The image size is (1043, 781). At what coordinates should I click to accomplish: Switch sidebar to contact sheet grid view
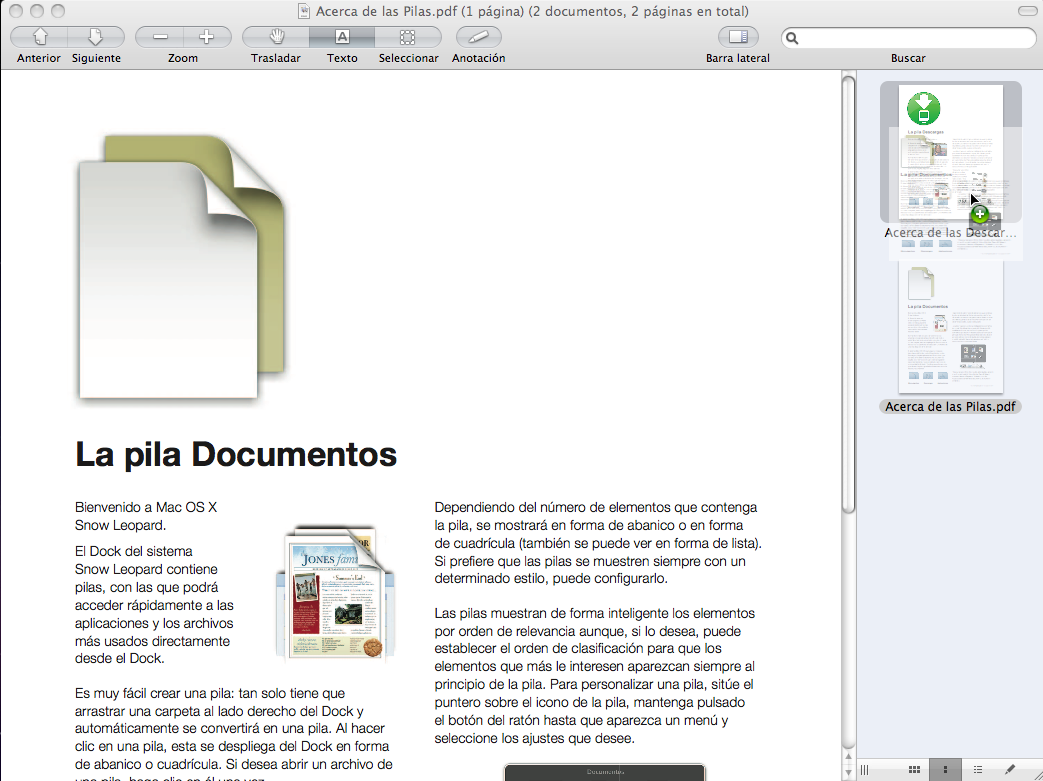[x=915, y=770]
